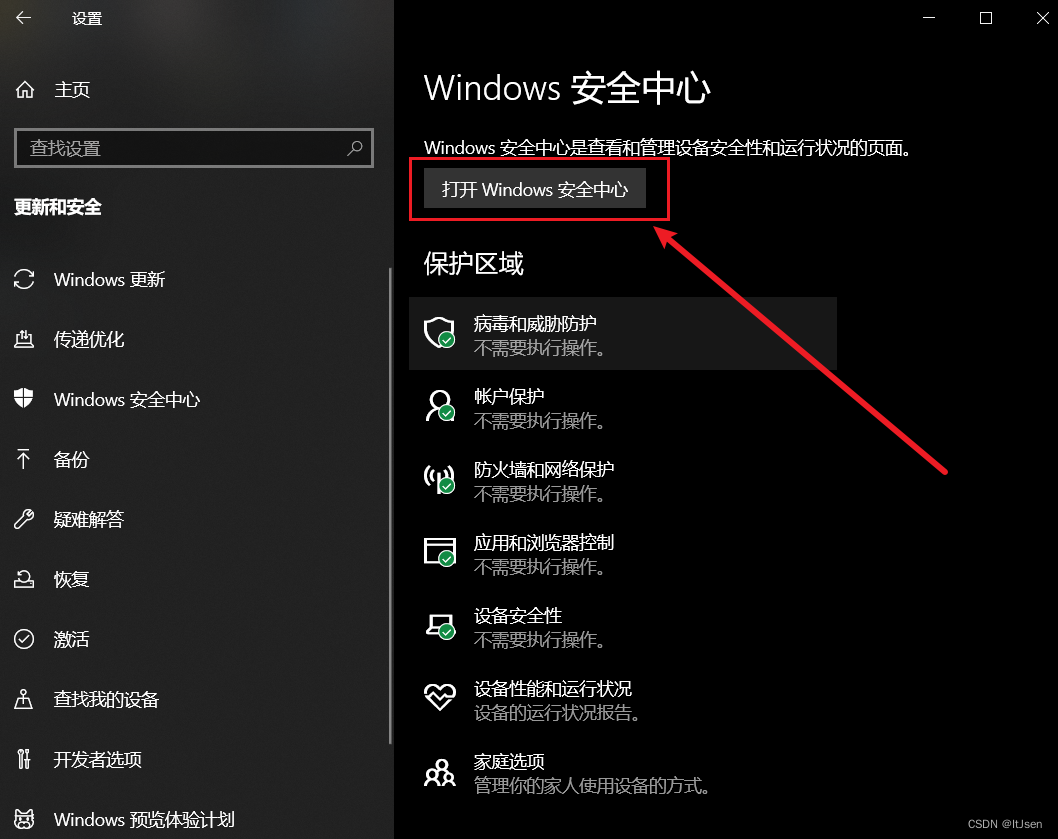Viewport: 1058px width, 839px height.
Task: Click the Home house icon
Action: tap(25, 90)
